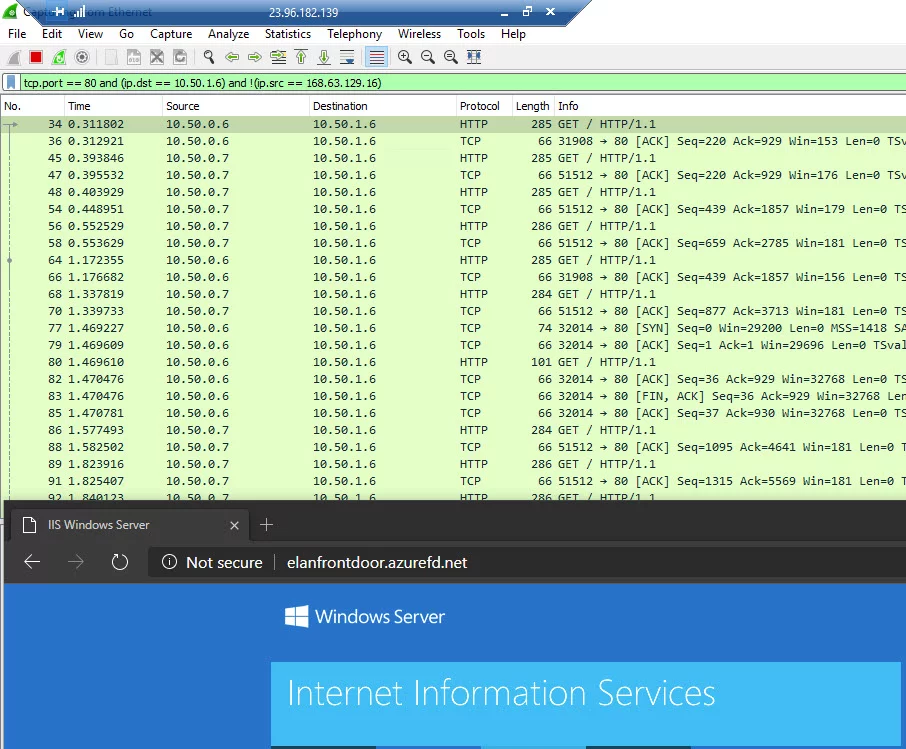Viewport: 906px width, 749px height.
Task: Click the Close capture file icon
Action: click(x=157, y=57)
